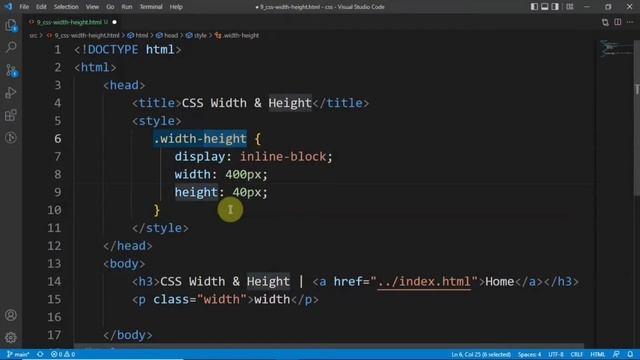
Task: Open the Source Control view
Action: (11, 71)
